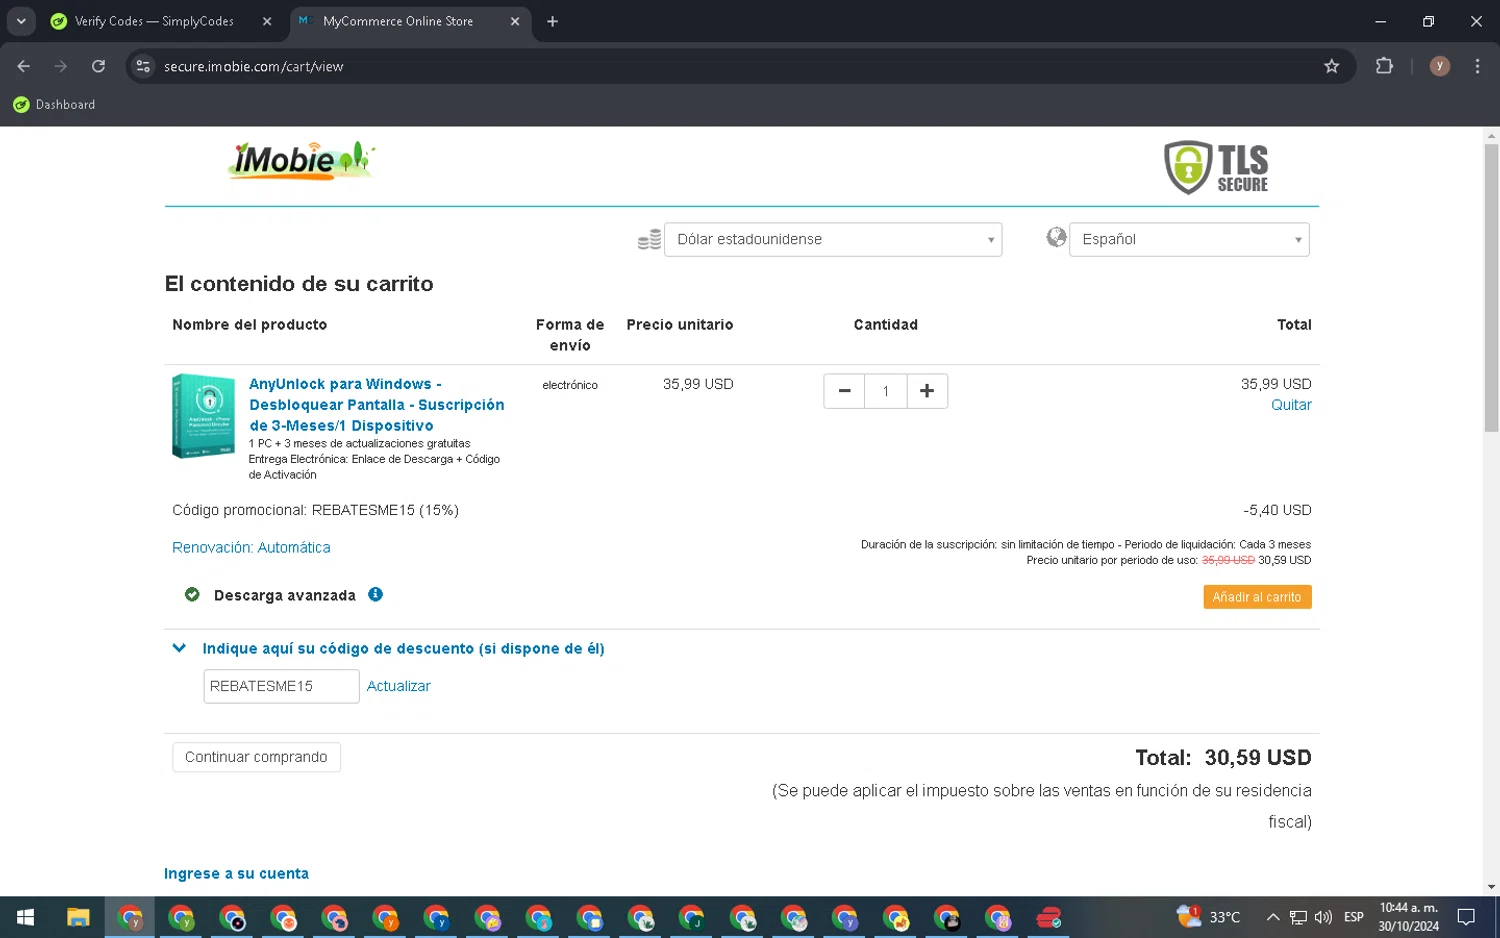Bookmark this page with the star

point(1331,66)
